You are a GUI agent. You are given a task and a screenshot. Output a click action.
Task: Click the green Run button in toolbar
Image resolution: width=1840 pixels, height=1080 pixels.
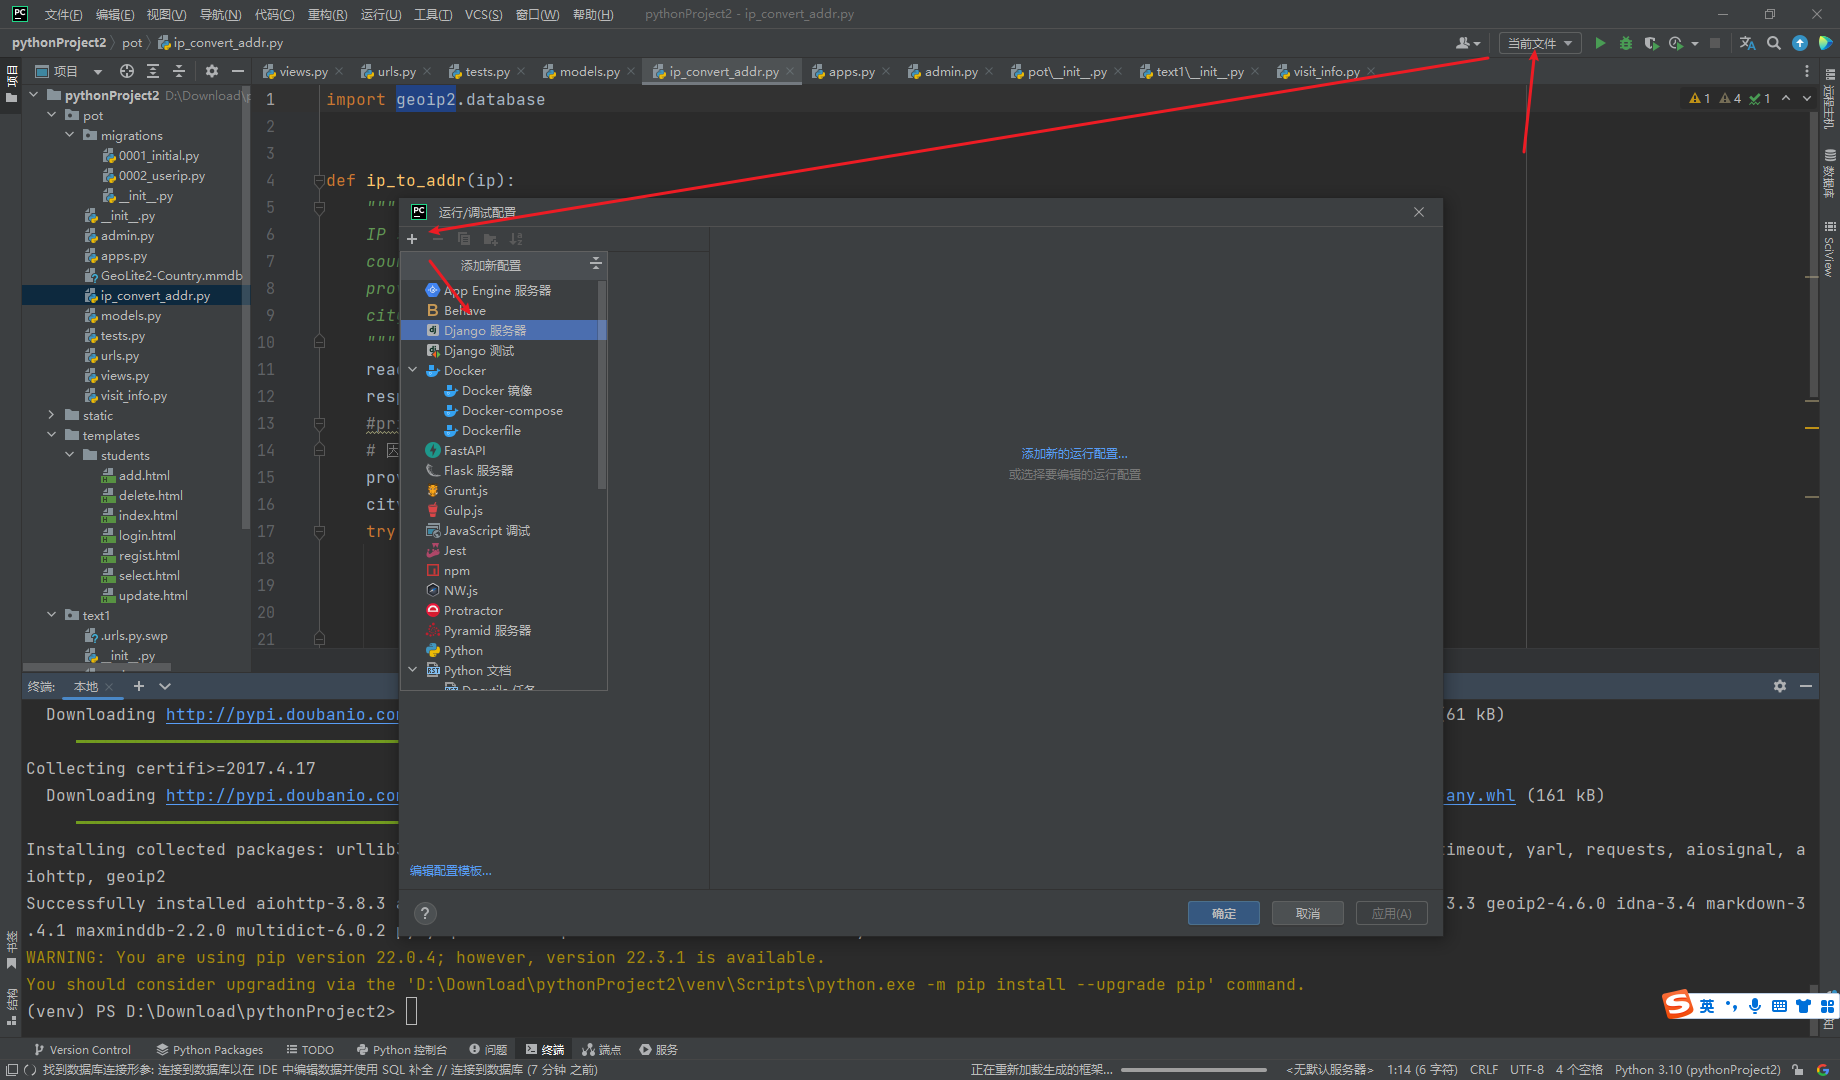1600,43
